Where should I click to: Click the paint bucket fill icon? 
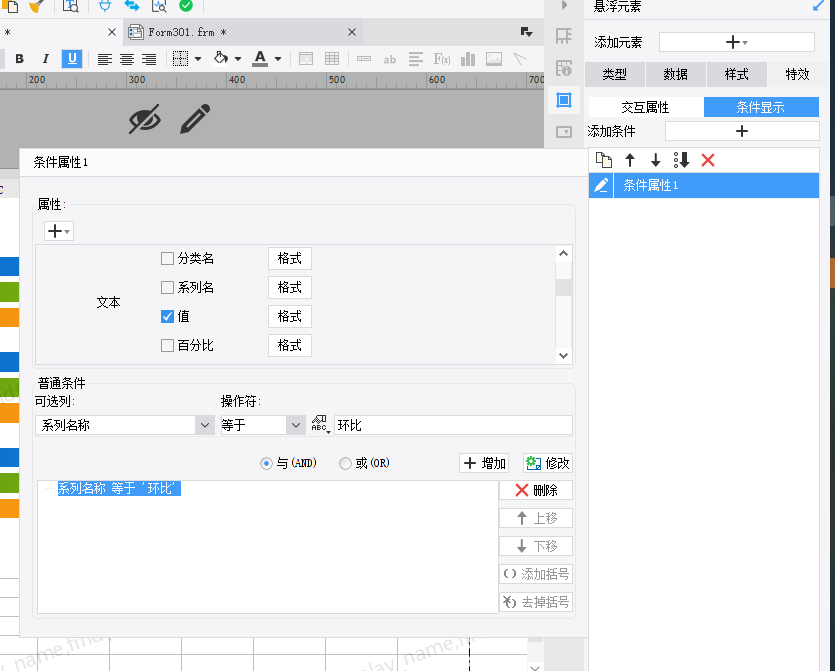[x=220, y=58]
